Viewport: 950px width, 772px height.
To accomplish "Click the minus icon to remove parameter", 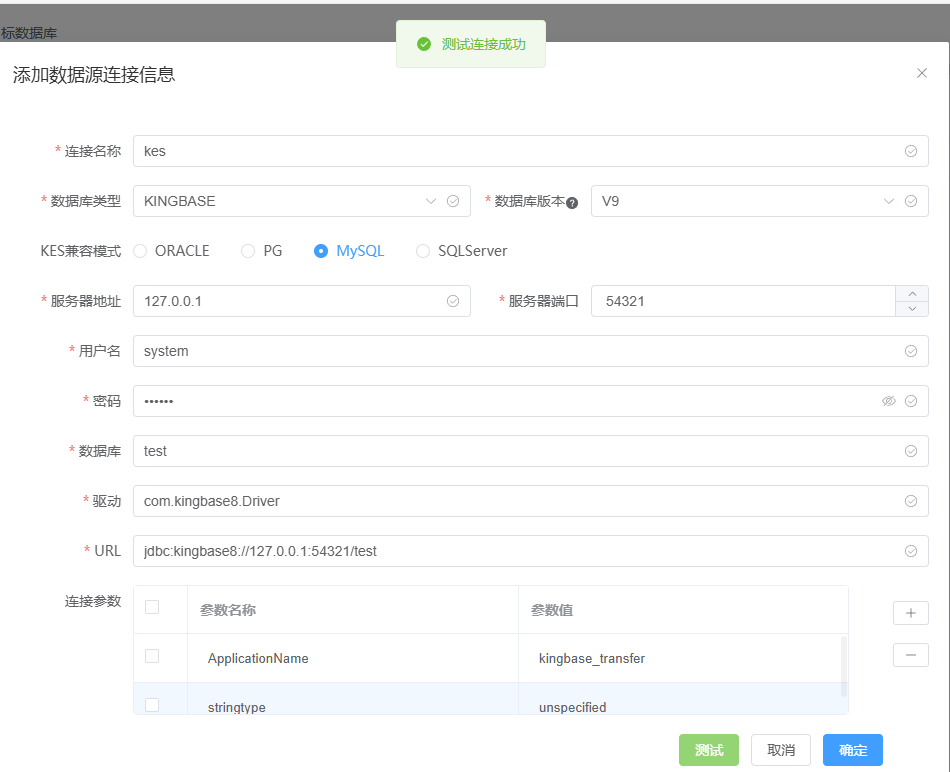I will coord(911,655).
